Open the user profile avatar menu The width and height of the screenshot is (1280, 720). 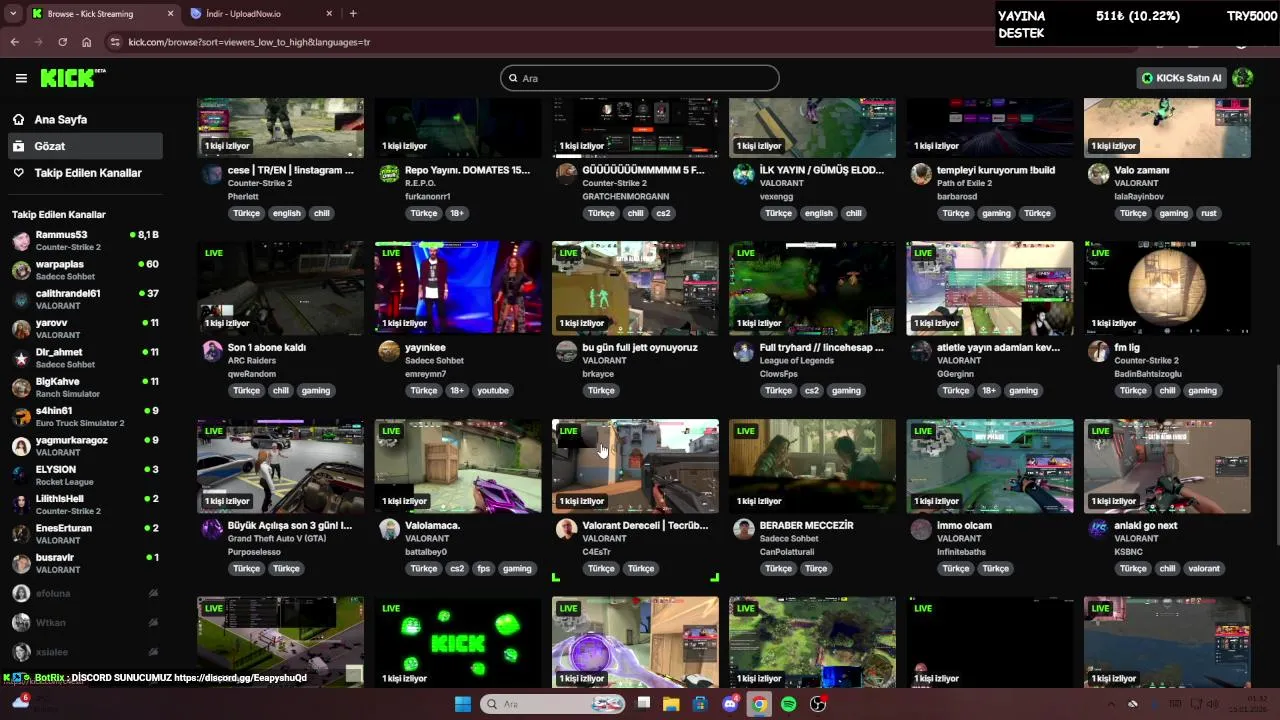click(1243, 78)
